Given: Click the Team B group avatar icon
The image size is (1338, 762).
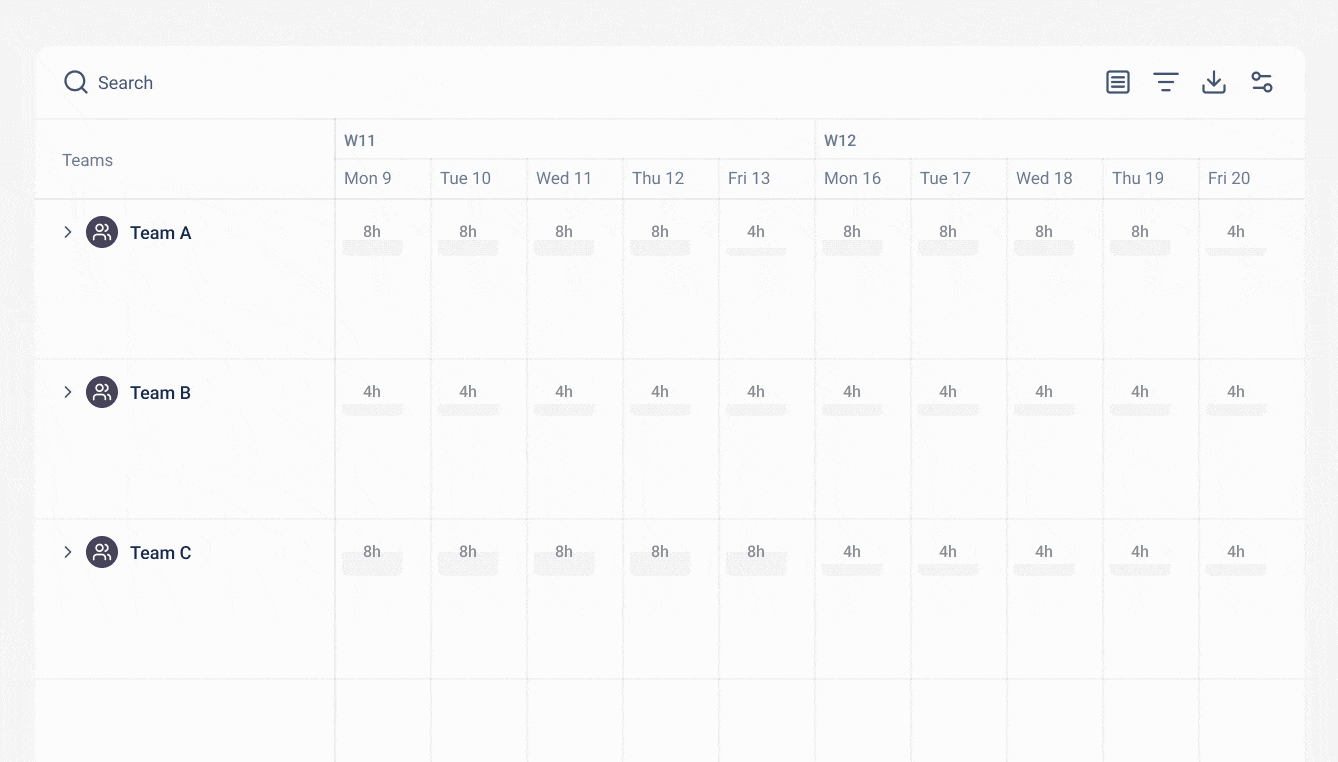Looking at the screenshot, I should 102,392.
